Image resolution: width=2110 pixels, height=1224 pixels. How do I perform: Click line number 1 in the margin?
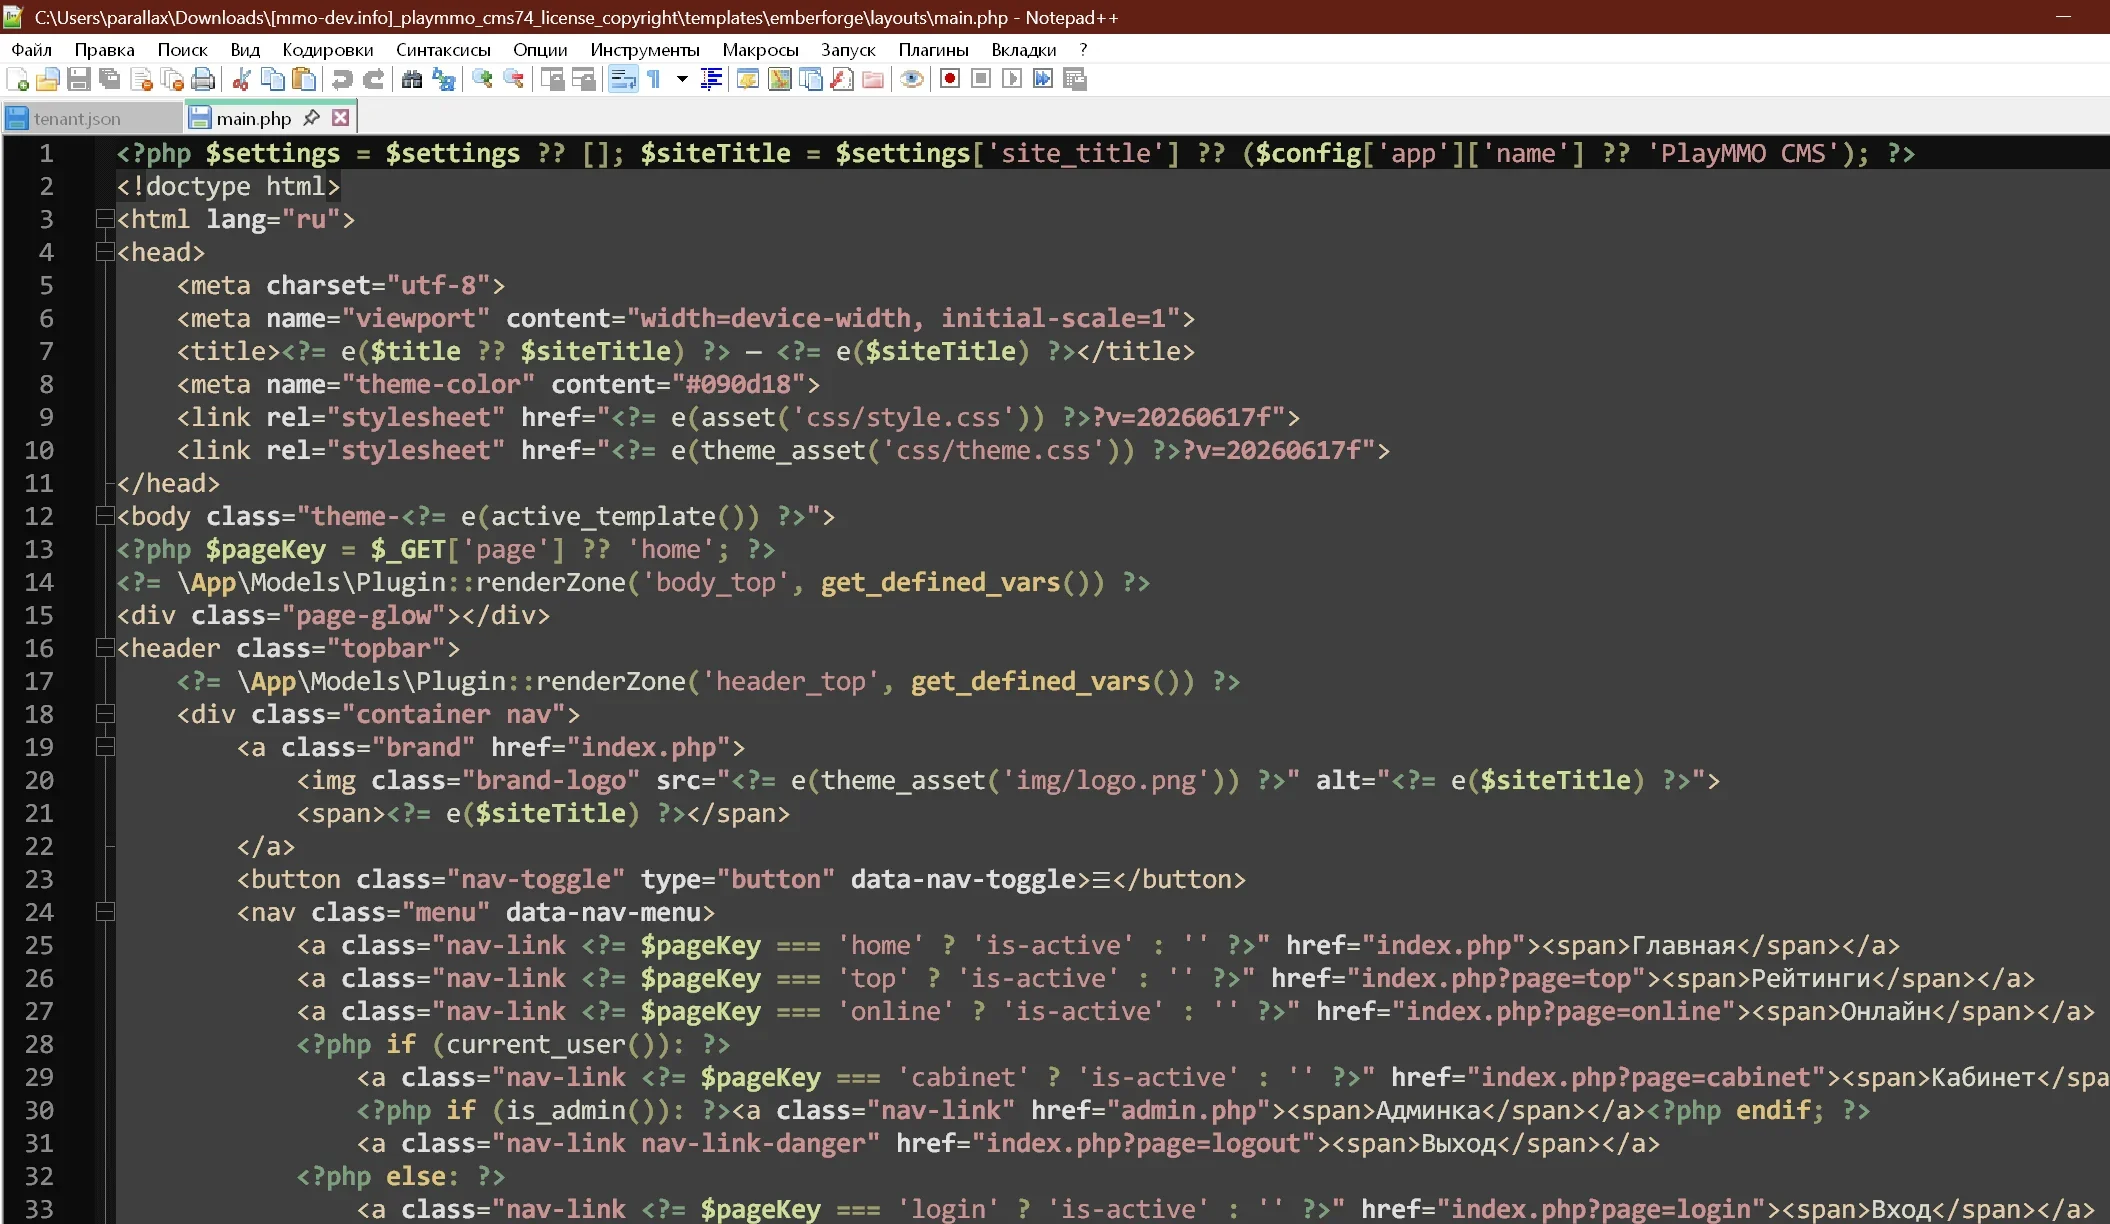[x=46, y=153]
